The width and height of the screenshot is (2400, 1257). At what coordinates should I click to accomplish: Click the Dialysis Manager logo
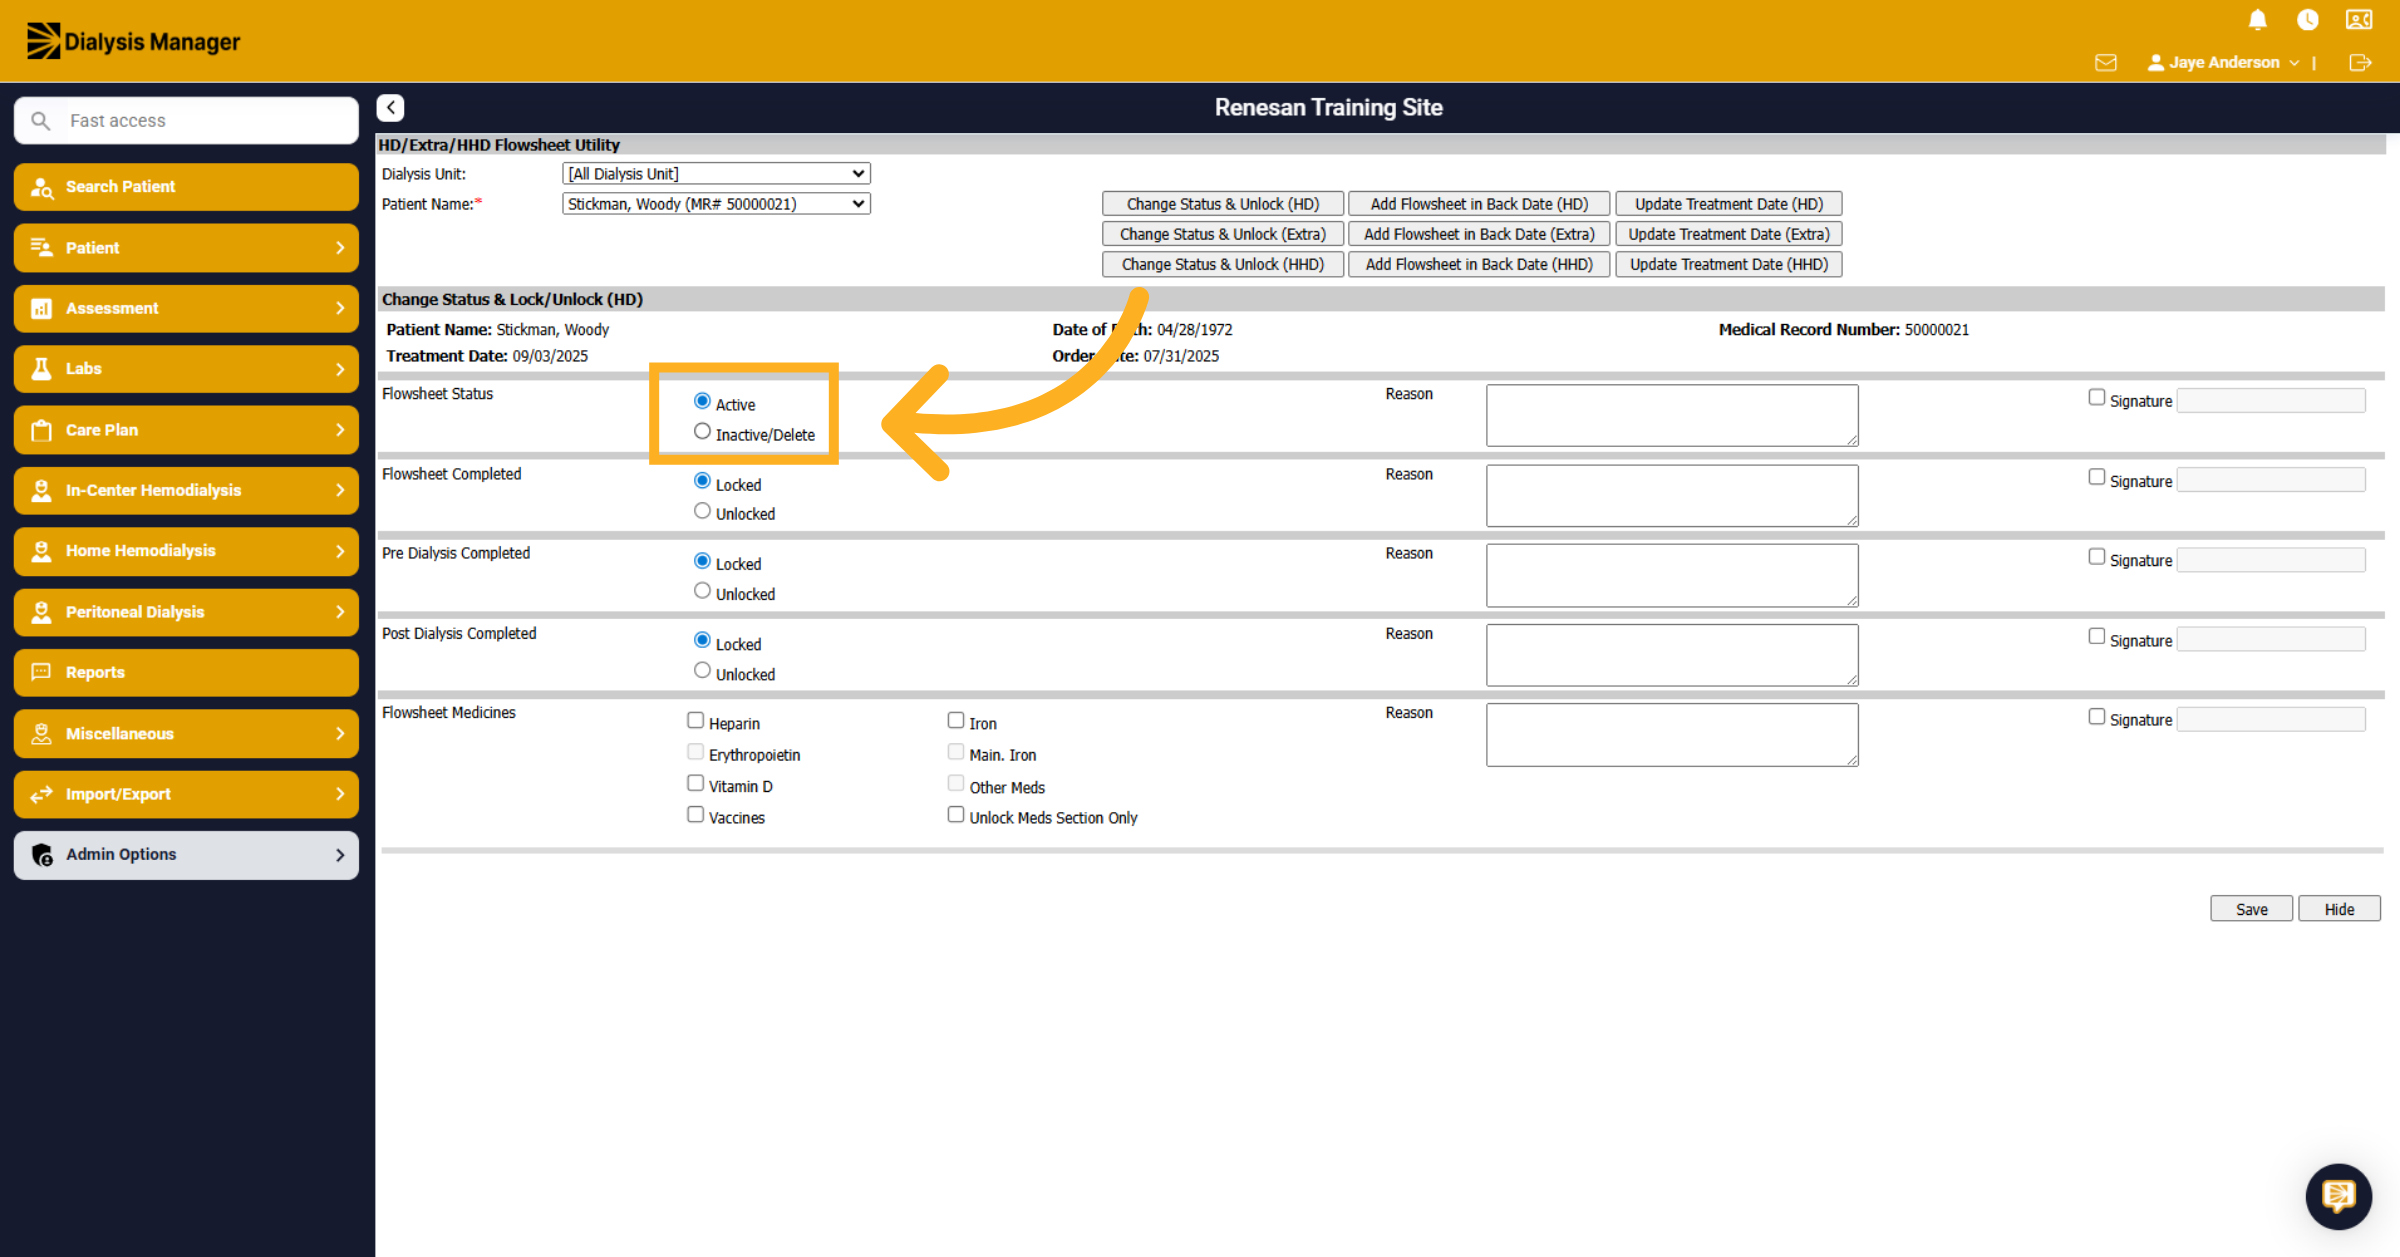click(133, 41)
